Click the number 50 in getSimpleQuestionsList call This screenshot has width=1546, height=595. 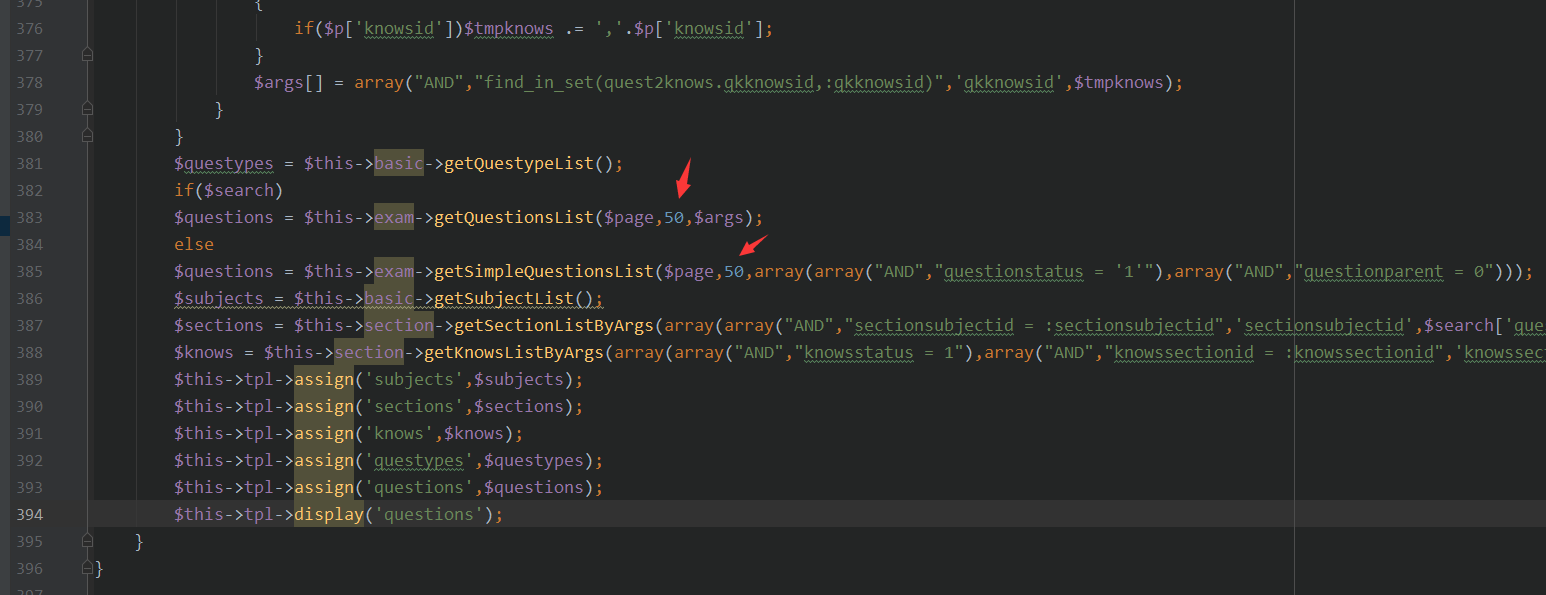[x=733, y=271]
